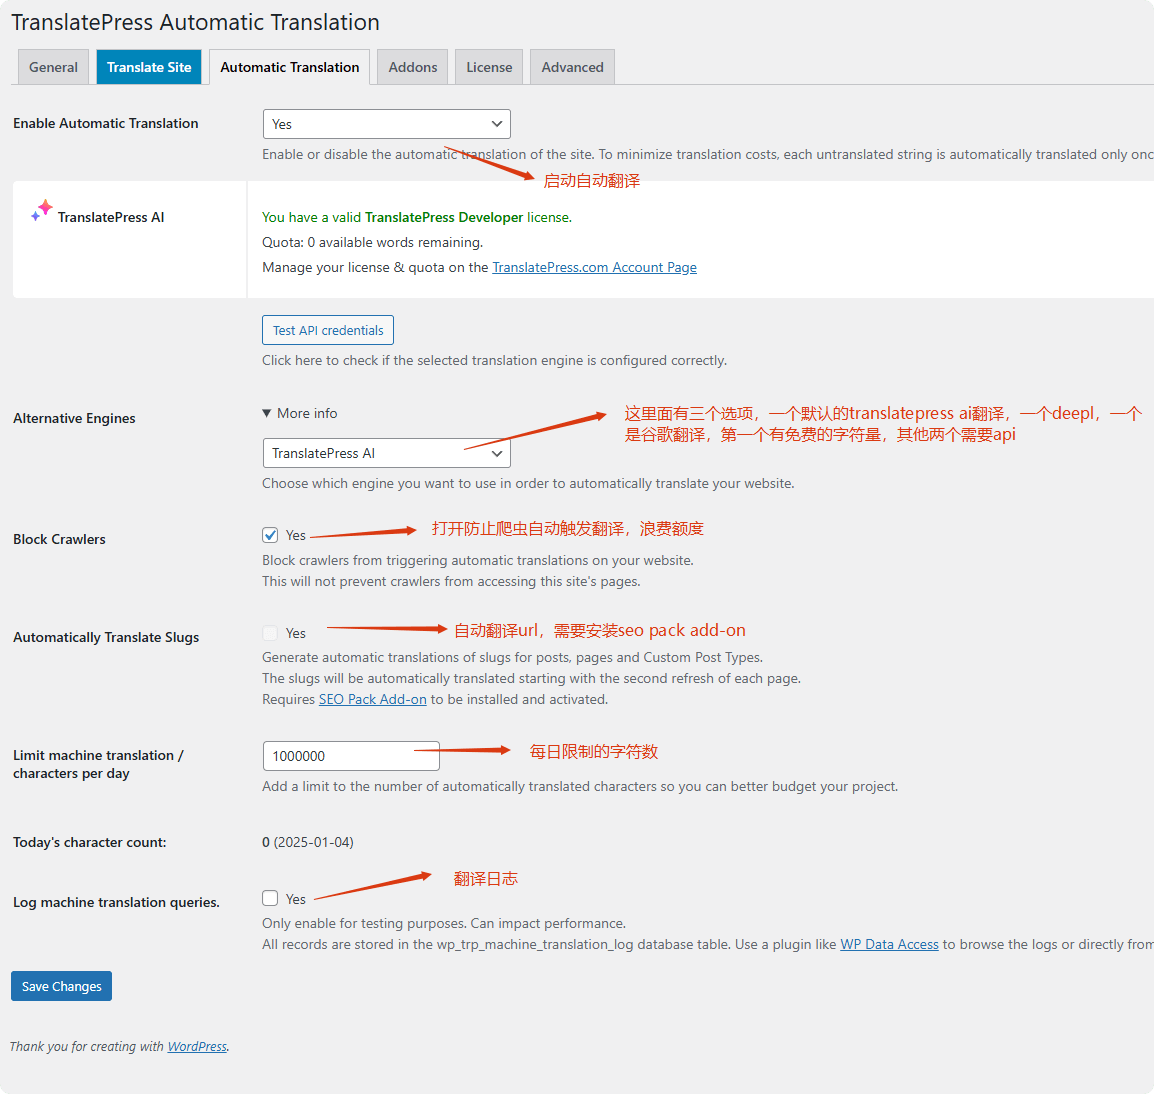Viewport: 1154px width, 1094px height.
Task: Click the Block Crawlers label
Action: (59, 540)
